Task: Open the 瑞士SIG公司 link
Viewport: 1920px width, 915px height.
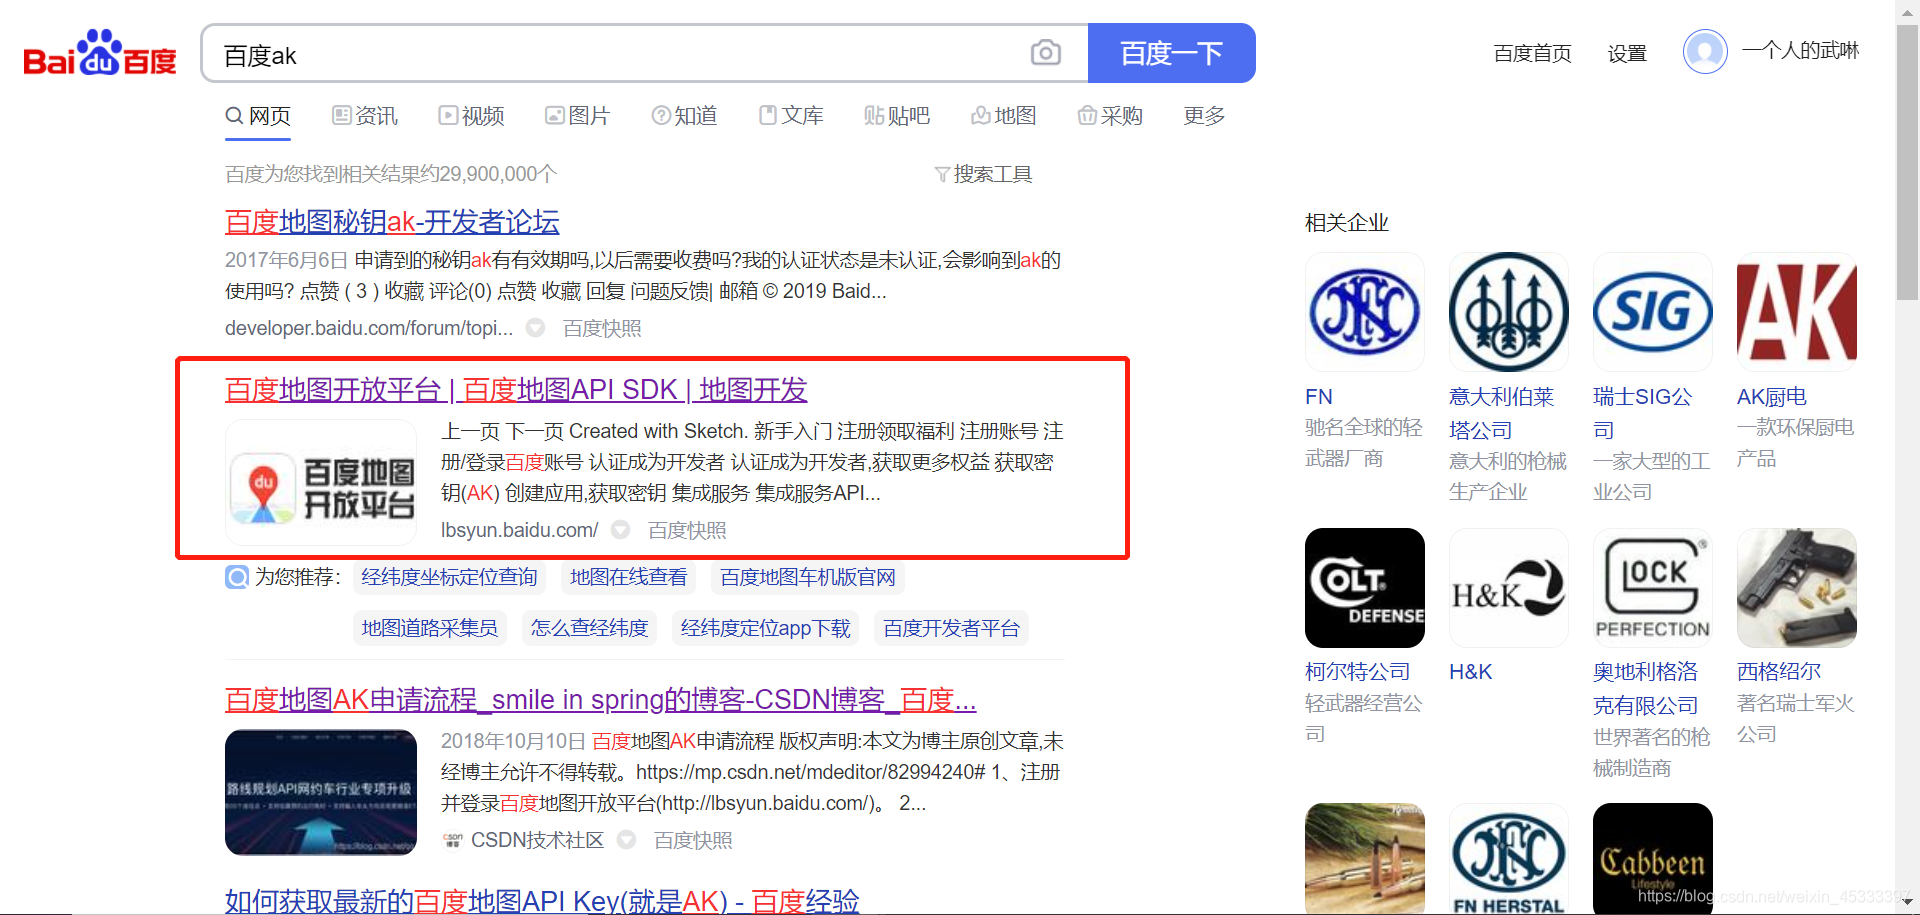Action: pyautogui.click(x=1642, y=413)
